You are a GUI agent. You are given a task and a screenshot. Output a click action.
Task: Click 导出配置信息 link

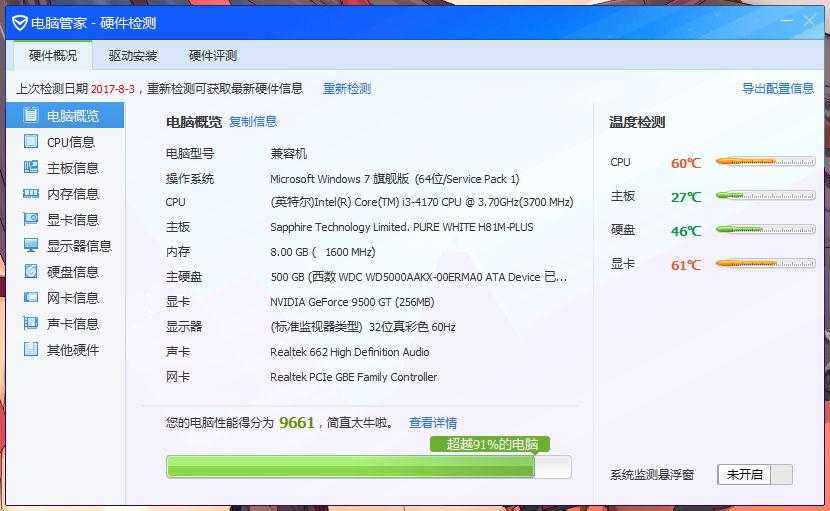coord(778,88)
